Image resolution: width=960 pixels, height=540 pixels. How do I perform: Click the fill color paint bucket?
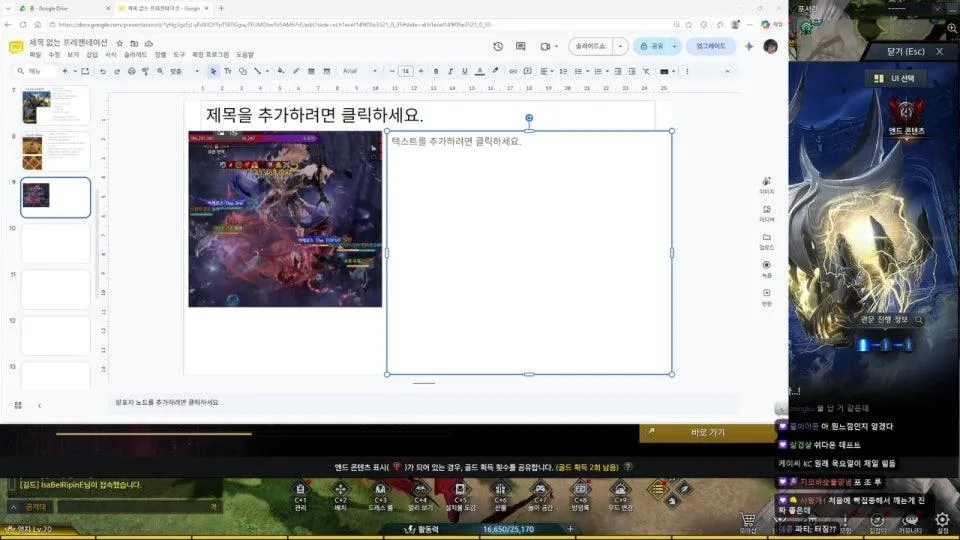point(280,72)
